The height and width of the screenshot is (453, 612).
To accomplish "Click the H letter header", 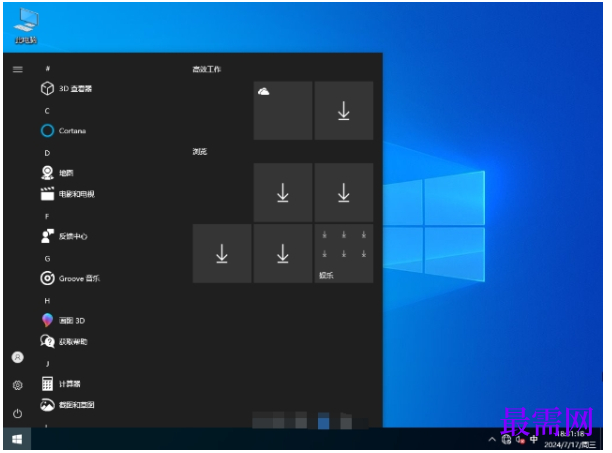I will (x=47, y=301).
